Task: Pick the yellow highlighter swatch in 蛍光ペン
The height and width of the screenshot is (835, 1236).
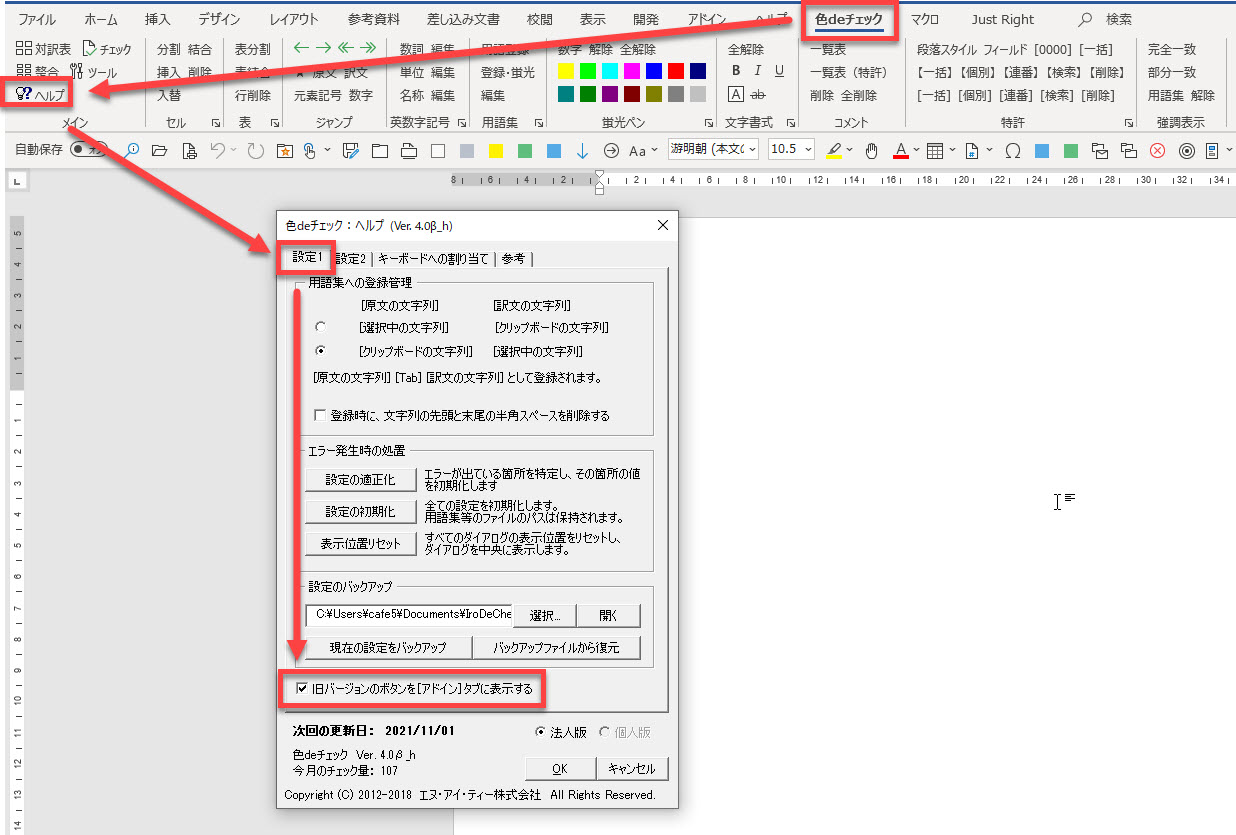Action: click(x=566, y=71)
